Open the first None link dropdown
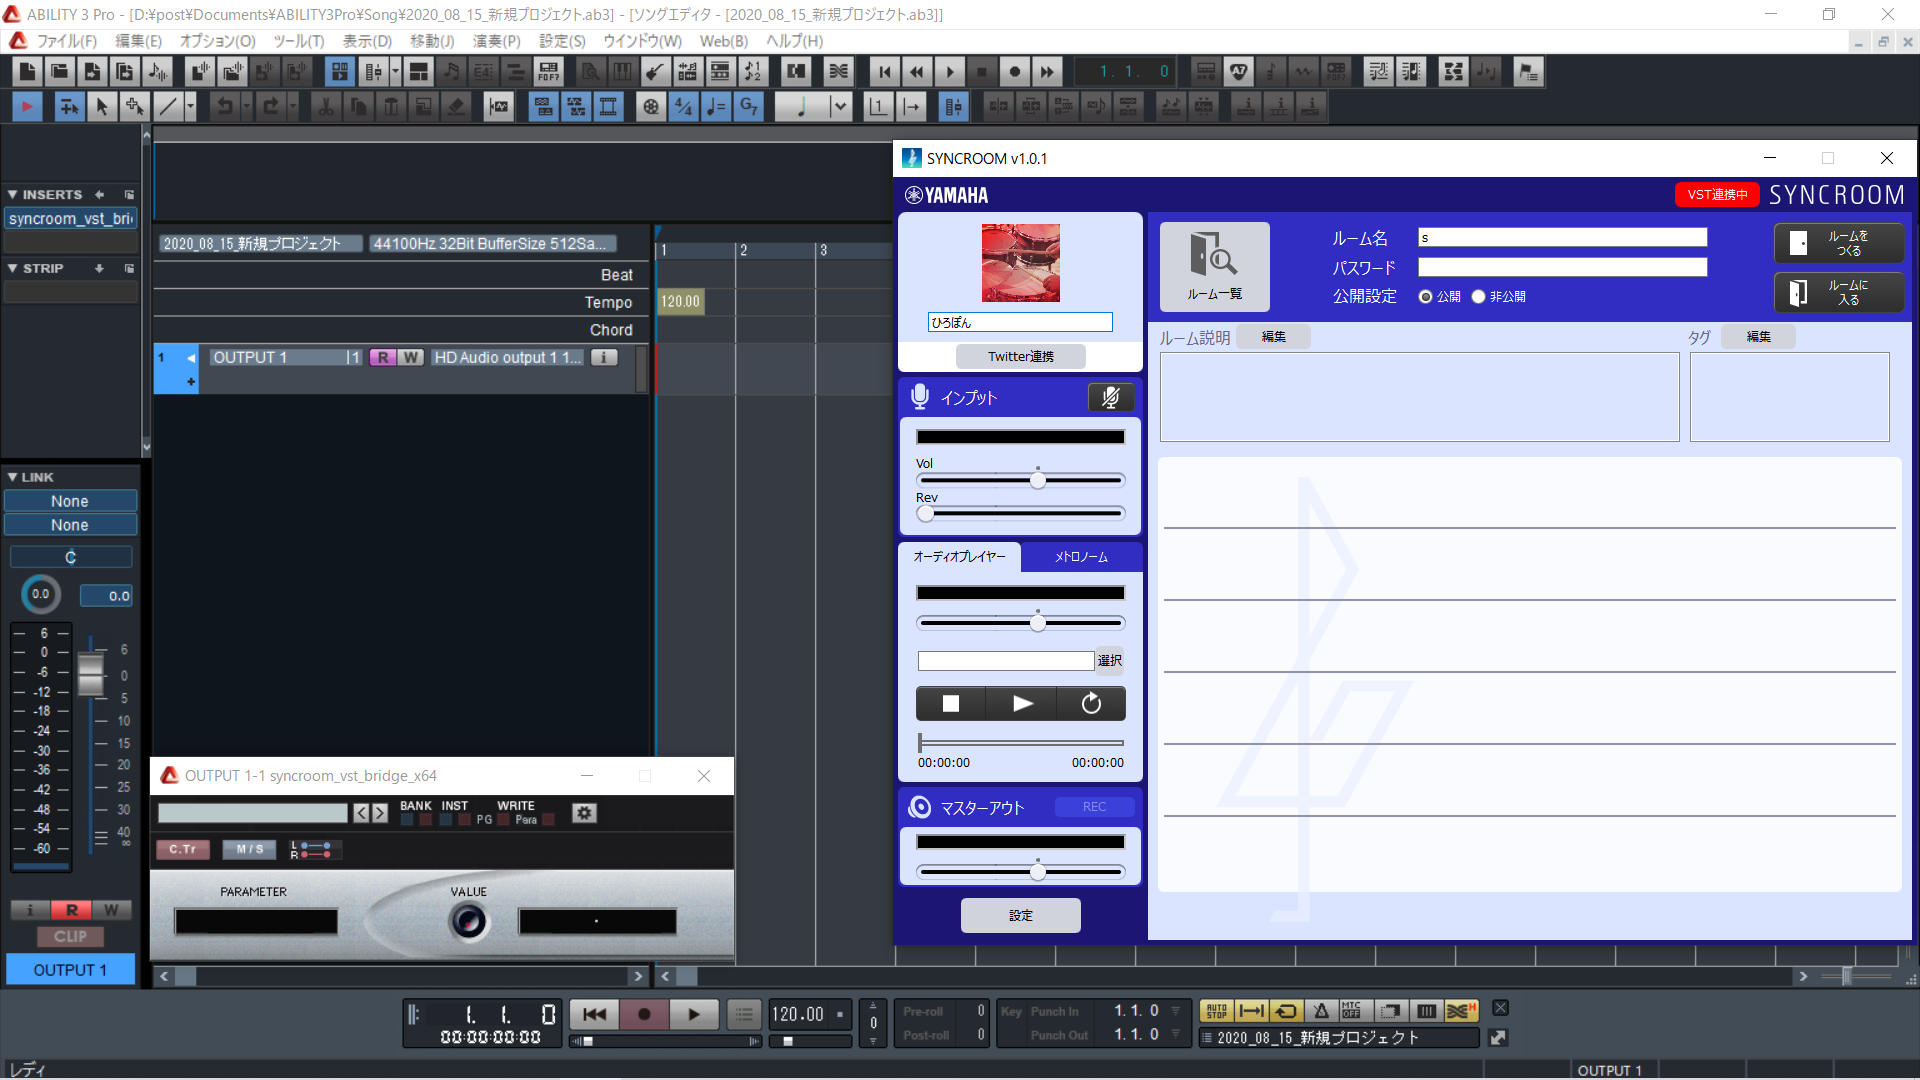 click(70, 501)
